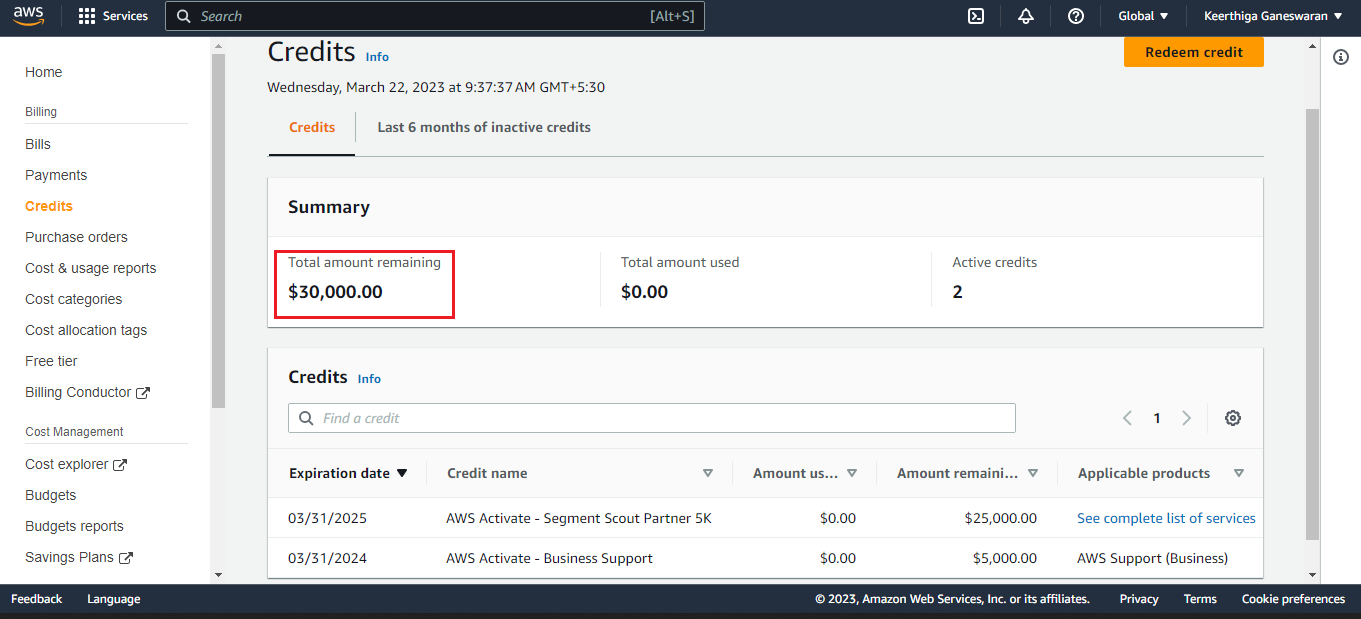The image size is (1361, 619).
Task: Click Info link next to Credits title
Action: tap(377, 57)
